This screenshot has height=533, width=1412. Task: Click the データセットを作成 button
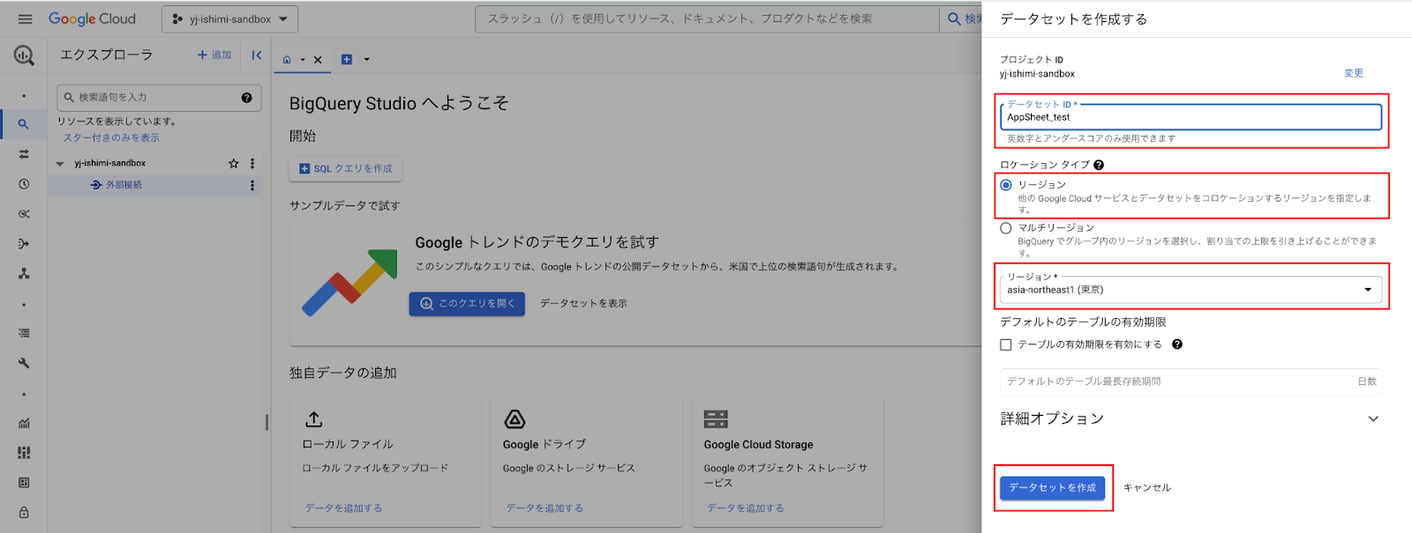[x=1052, y=487]
